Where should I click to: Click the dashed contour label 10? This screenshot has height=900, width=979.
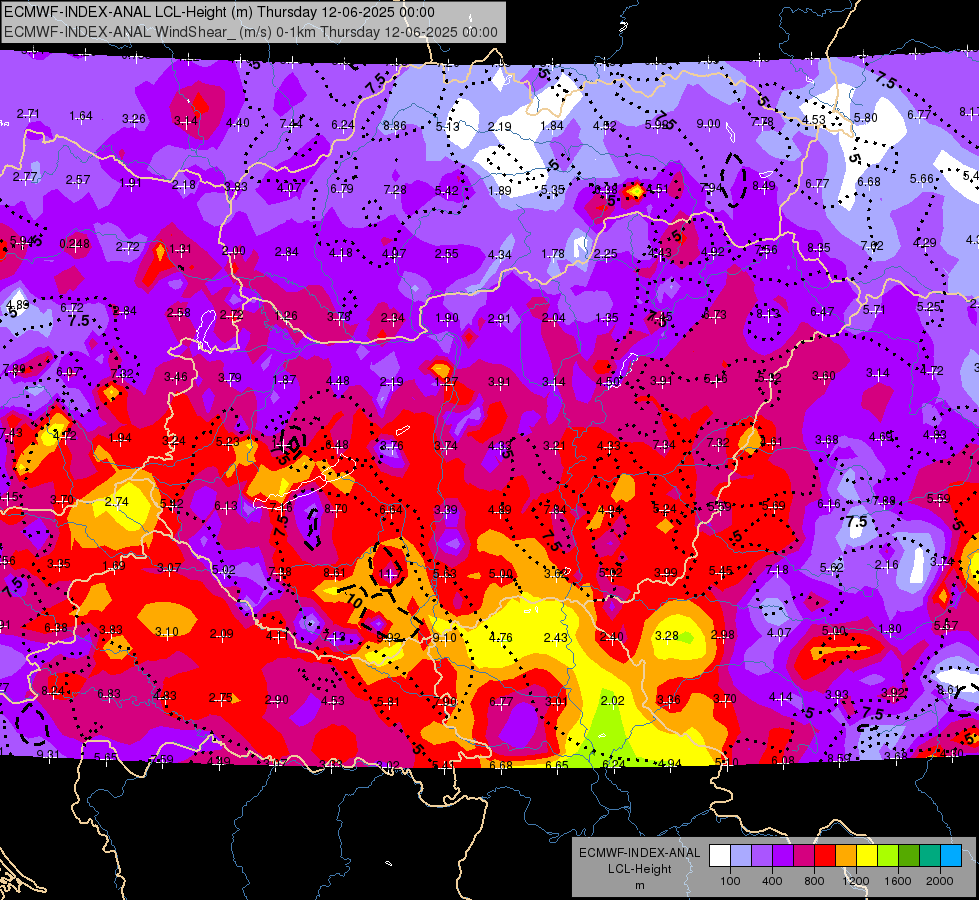tap(355, 601)
